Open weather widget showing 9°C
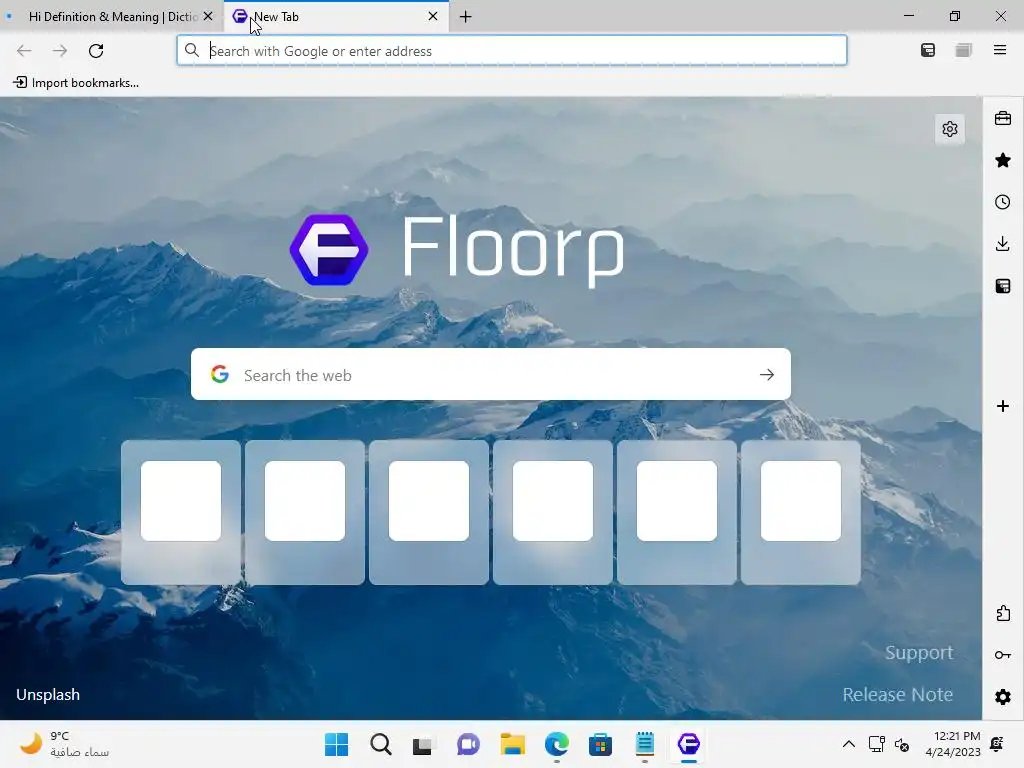Screen dimensions: 1024x768 click(64, 744)
